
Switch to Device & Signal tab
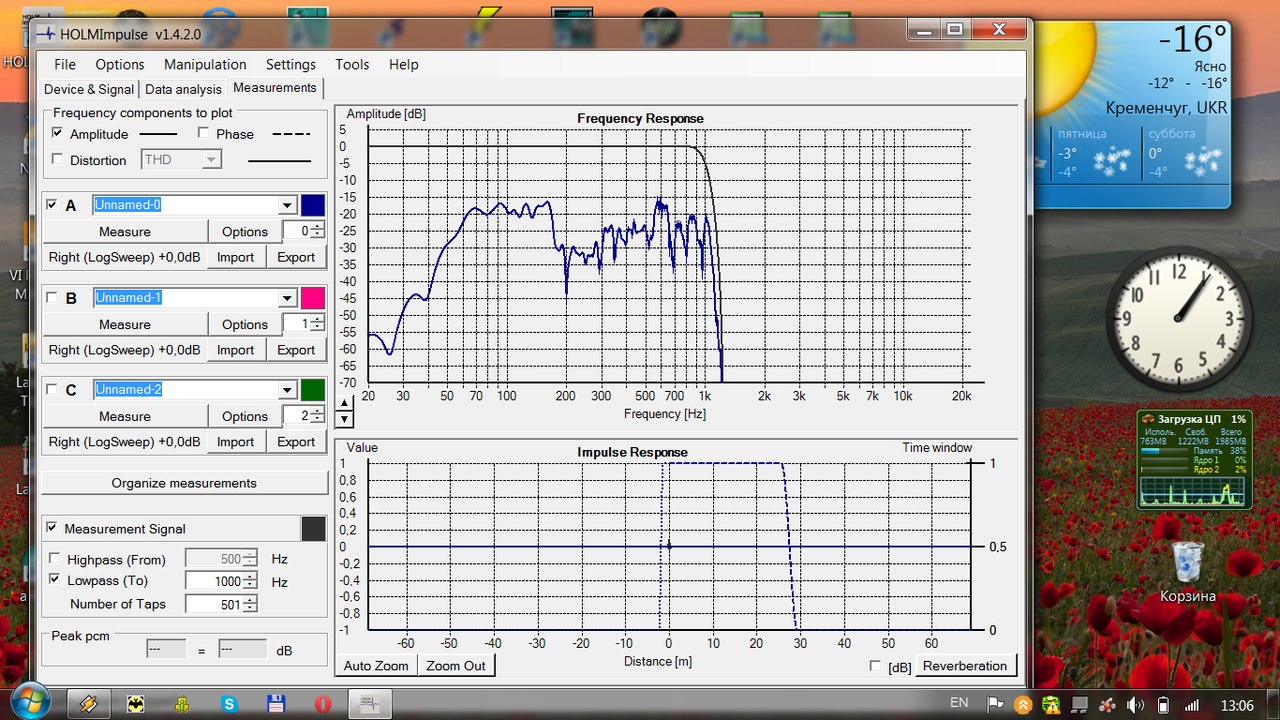[89, 89]
